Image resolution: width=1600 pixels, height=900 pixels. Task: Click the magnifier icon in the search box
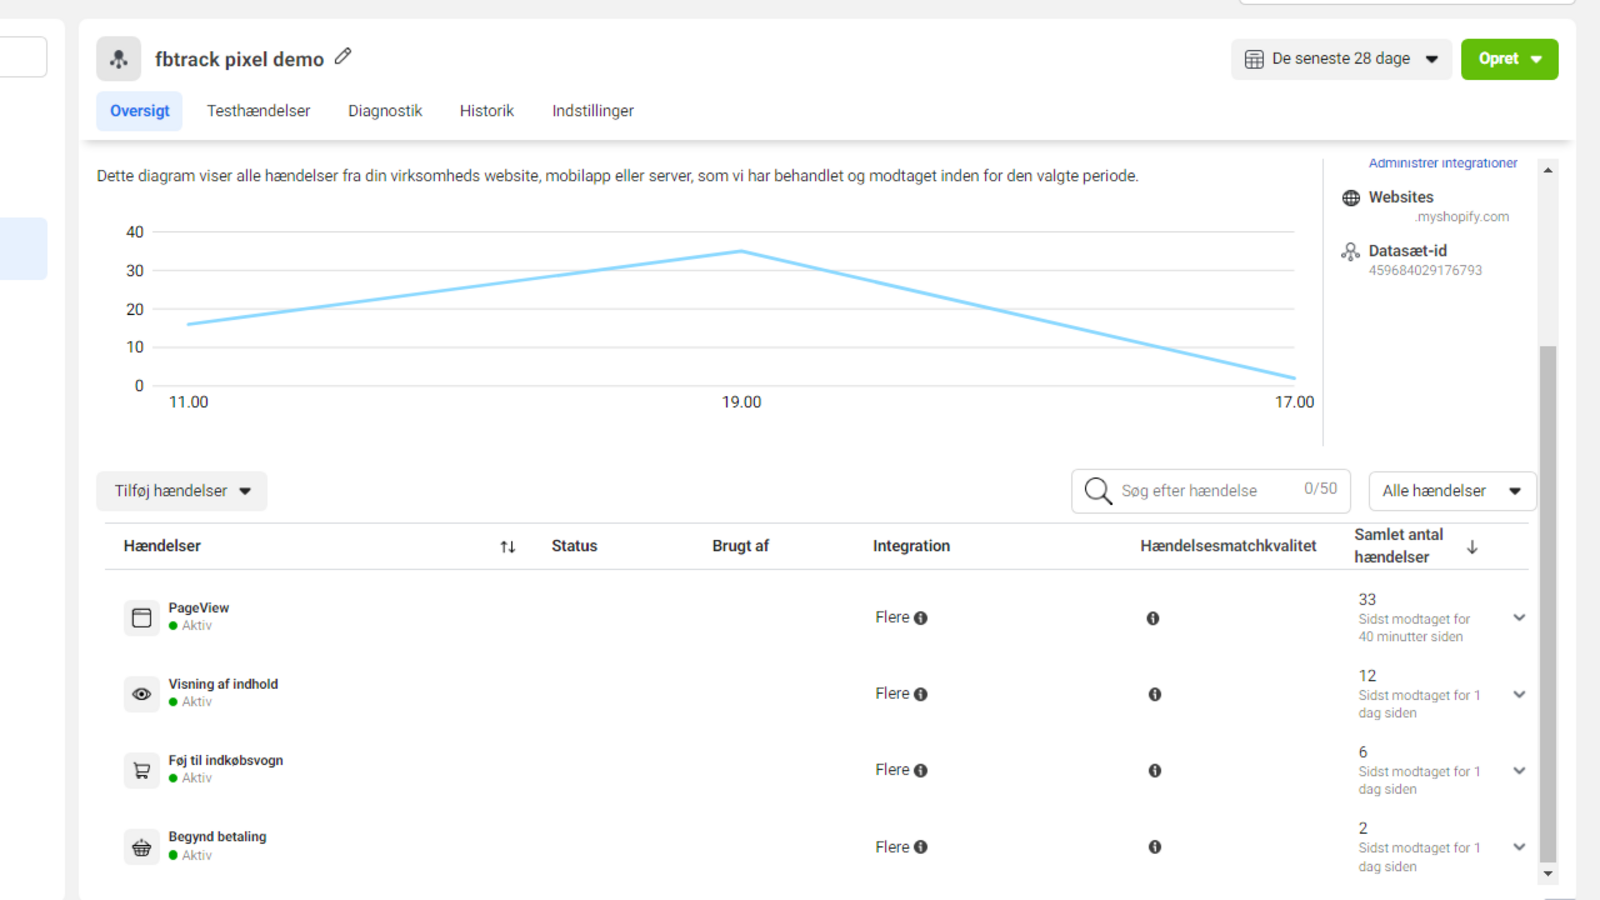tap(1098, 491)
